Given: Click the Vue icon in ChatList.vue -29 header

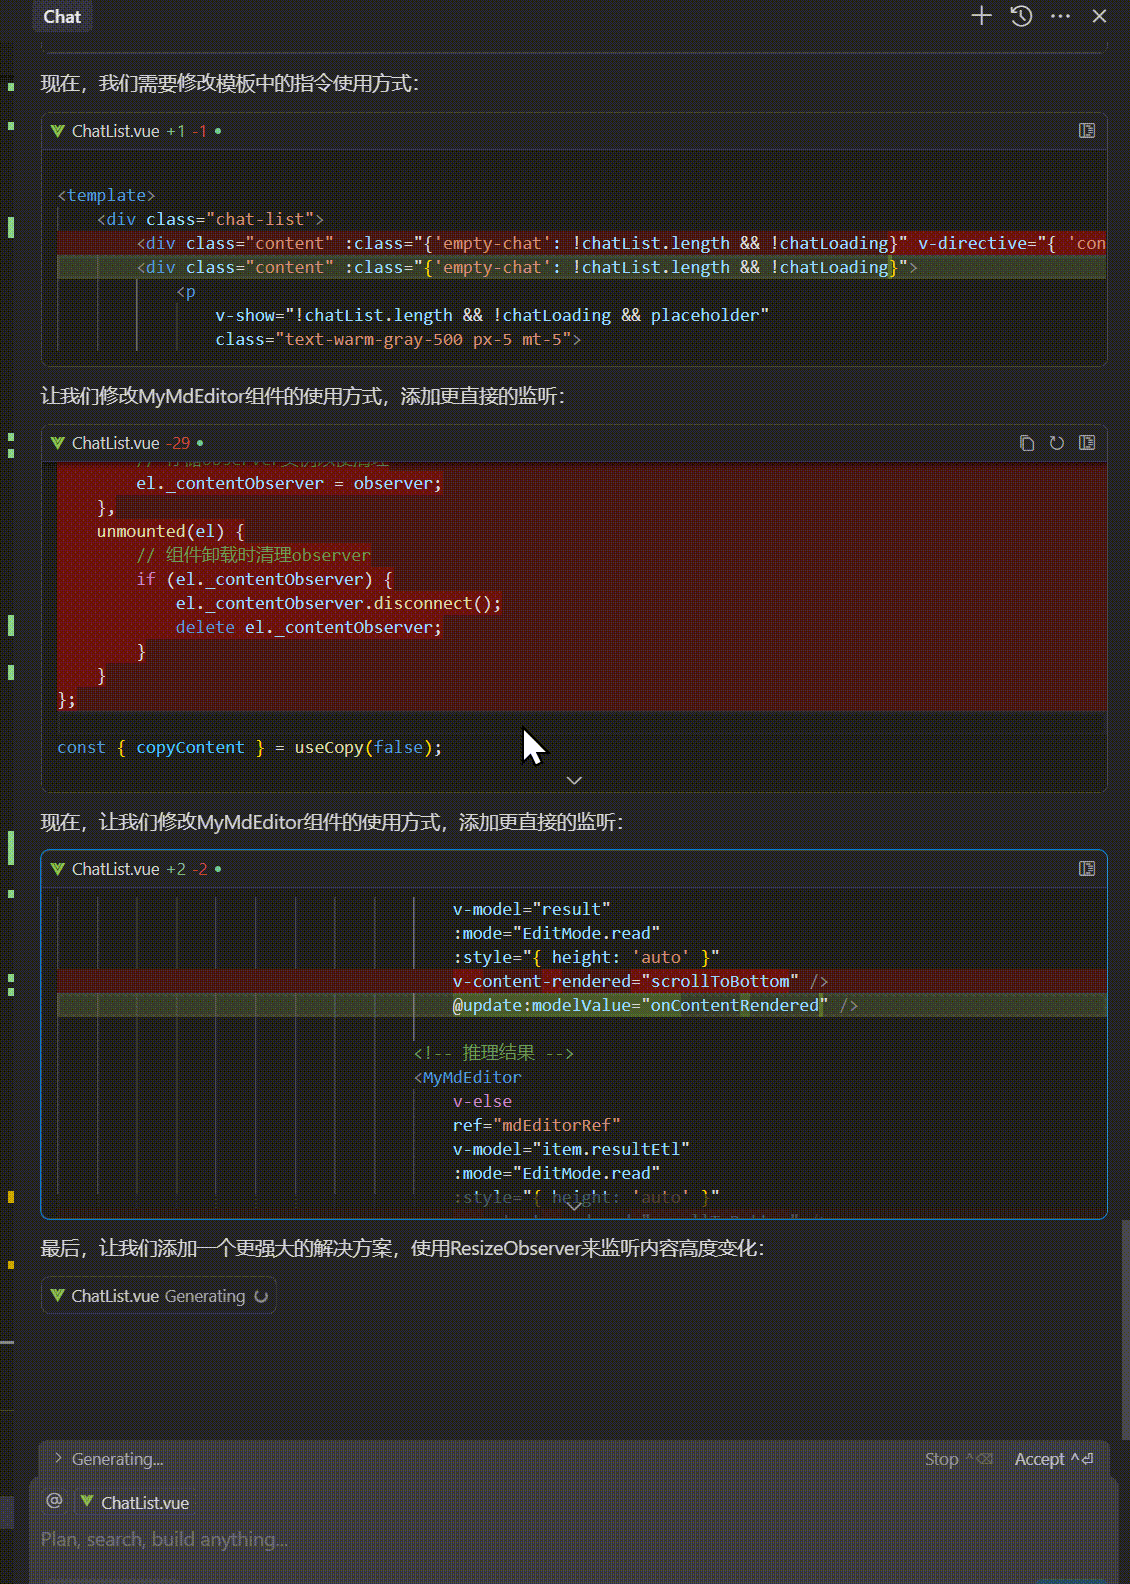Looking at the screenshot, I should [x=58, y=443].
